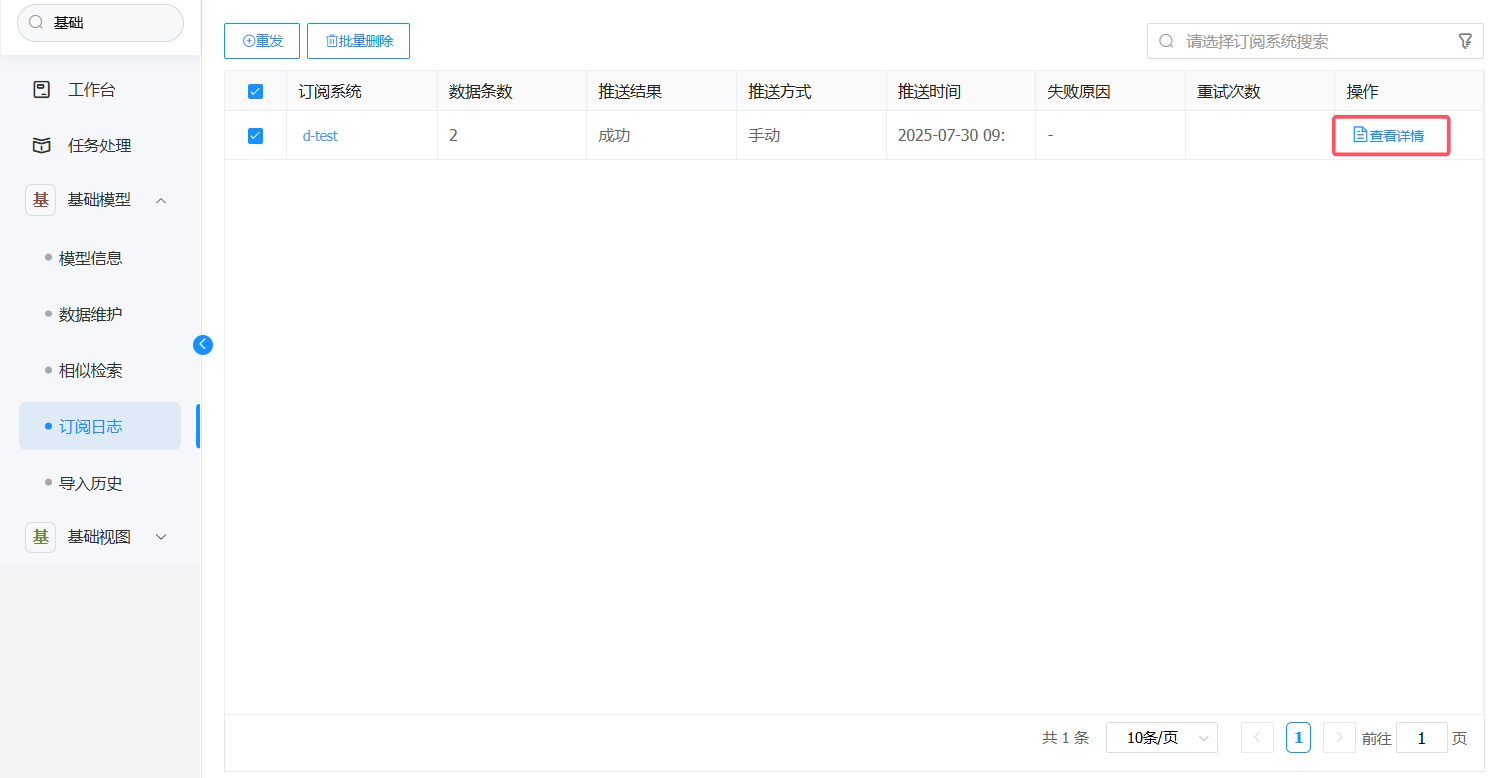Click the 基础模型 badge icon
The height and width of the screenshot is (778, 1491).
pyautogui.click(x=41, y=200)
